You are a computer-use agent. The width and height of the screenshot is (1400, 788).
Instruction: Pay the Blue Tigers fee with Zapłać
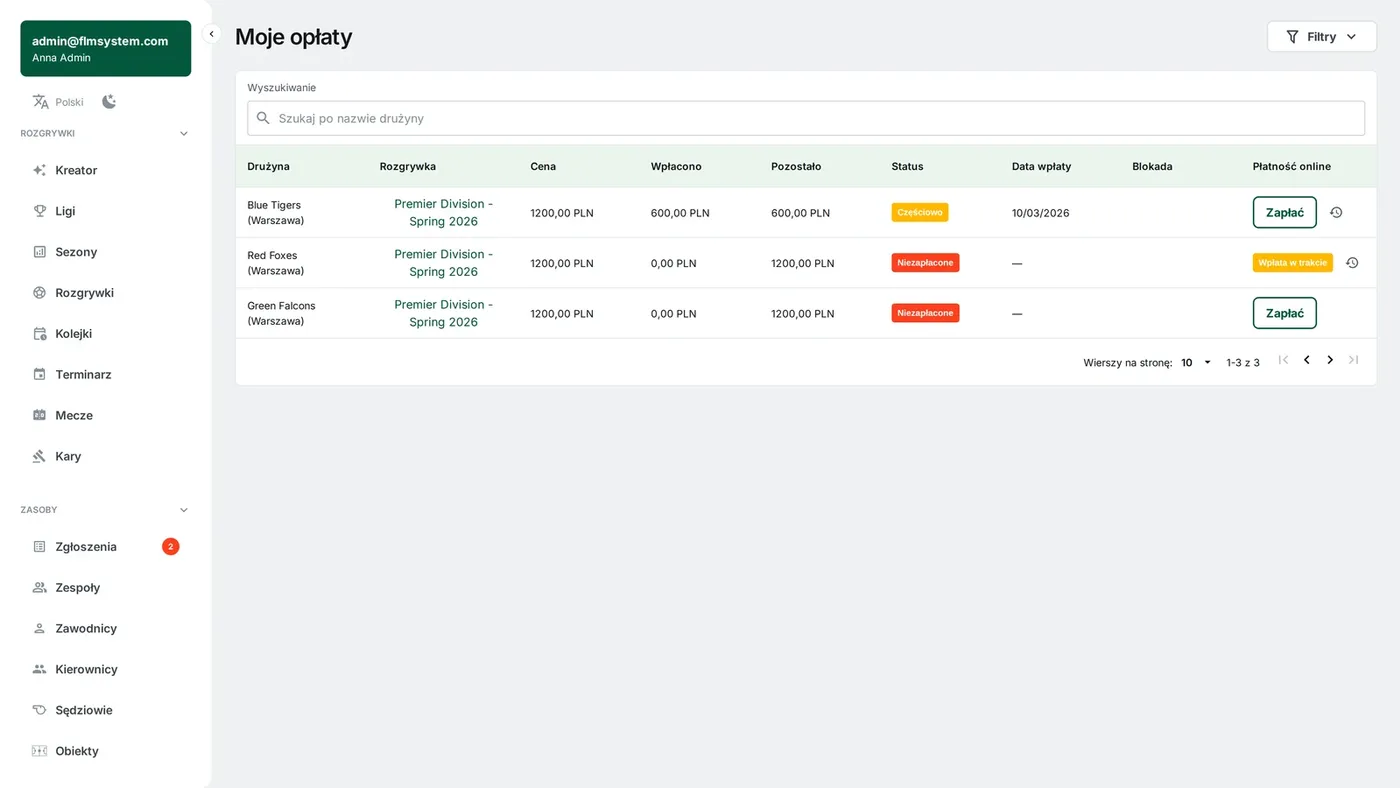pyautogui.click(x=1285, y=213)
